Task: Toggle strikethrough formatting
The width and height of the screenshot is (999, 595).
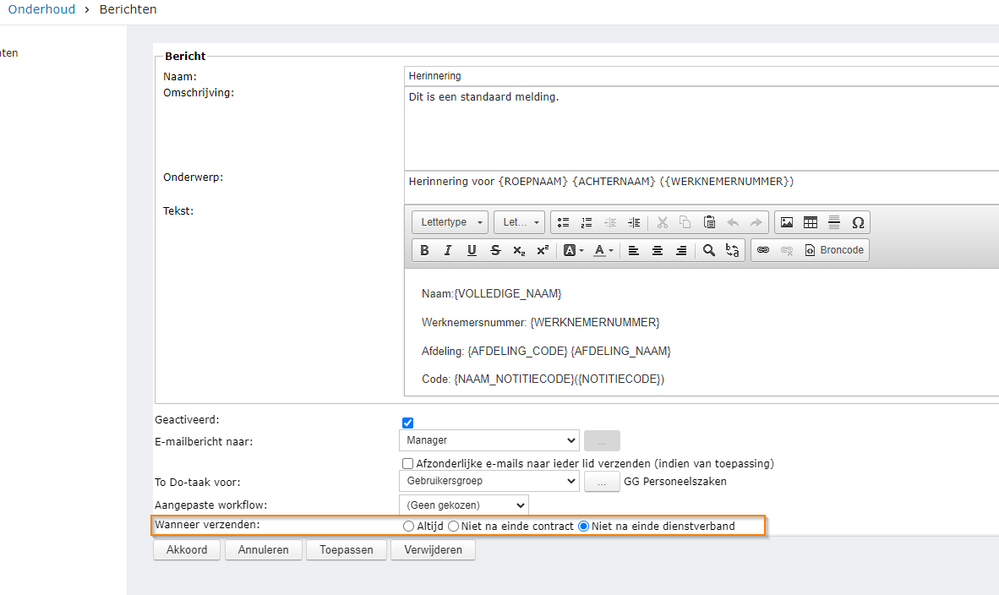Action: coord(495,250)
